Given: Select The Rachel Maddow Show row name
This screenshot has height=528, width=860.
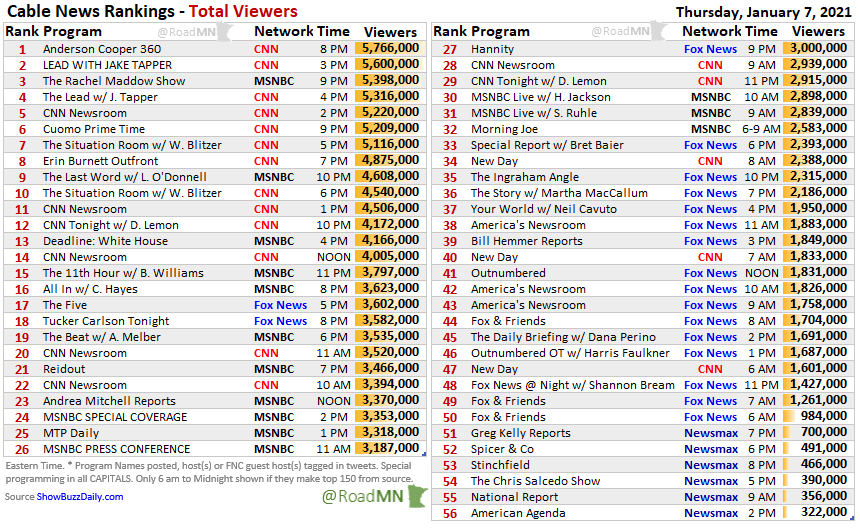Looking at the screenshot, I should [x=114, y=81].
